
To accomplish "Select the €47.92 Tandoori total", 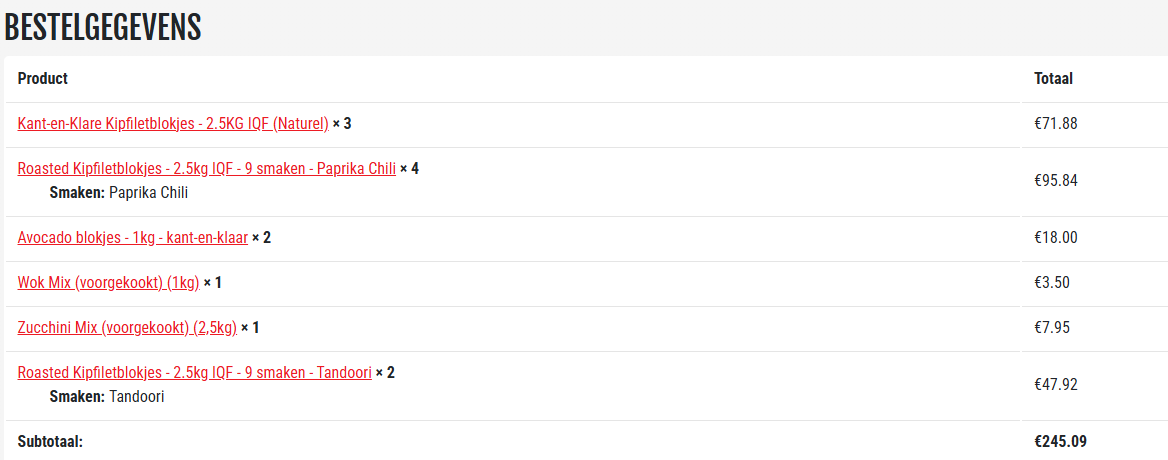I will click(1055, 384).
